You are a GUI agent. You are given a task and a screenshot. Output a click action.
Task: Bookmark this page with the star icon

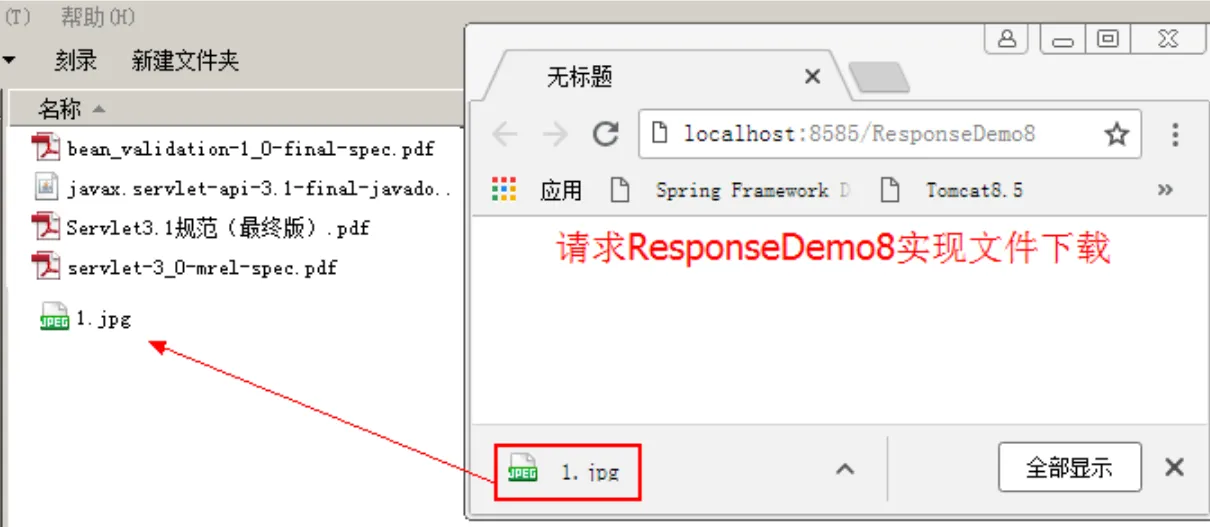click(x=1116, y=135)
